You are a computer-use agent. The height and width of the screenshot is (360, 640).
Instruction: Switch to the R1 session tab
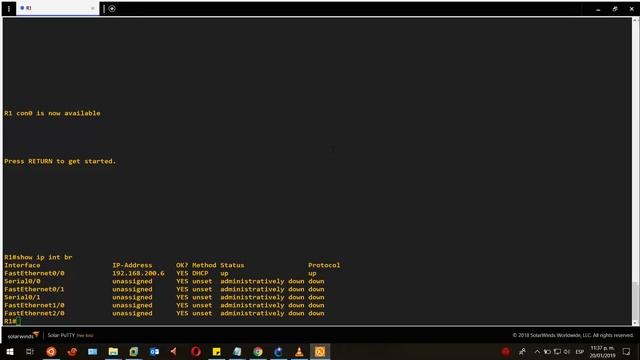pos(57,8)
